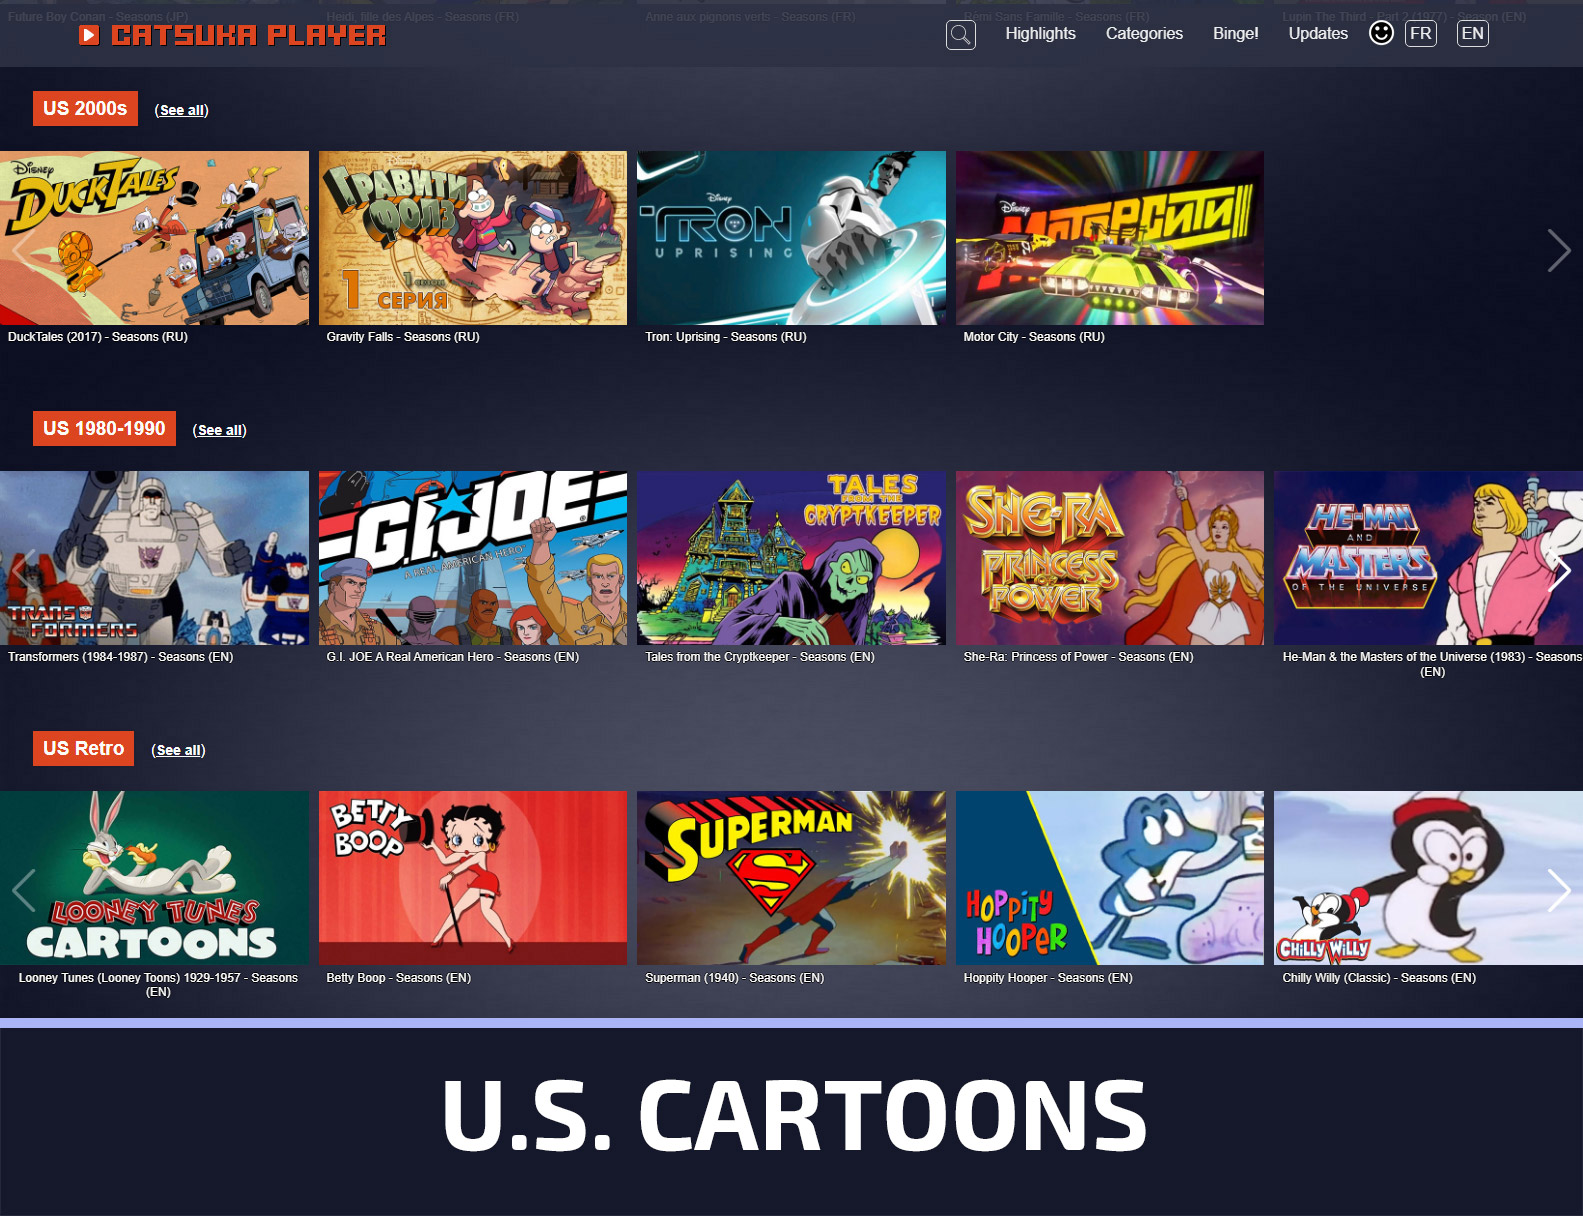Advance the US Retro row with right arrow
Screen dimensions: 1583x1216
coord(1558,890)
